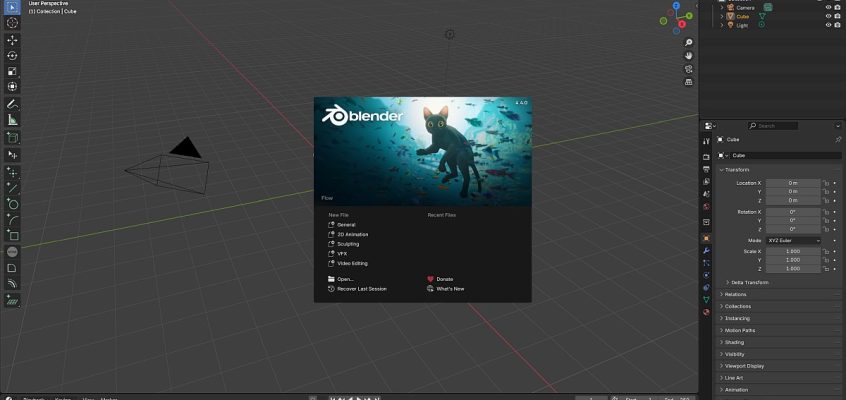Click the hand pan view icon
846x400 pixels.
pos(688,56)
